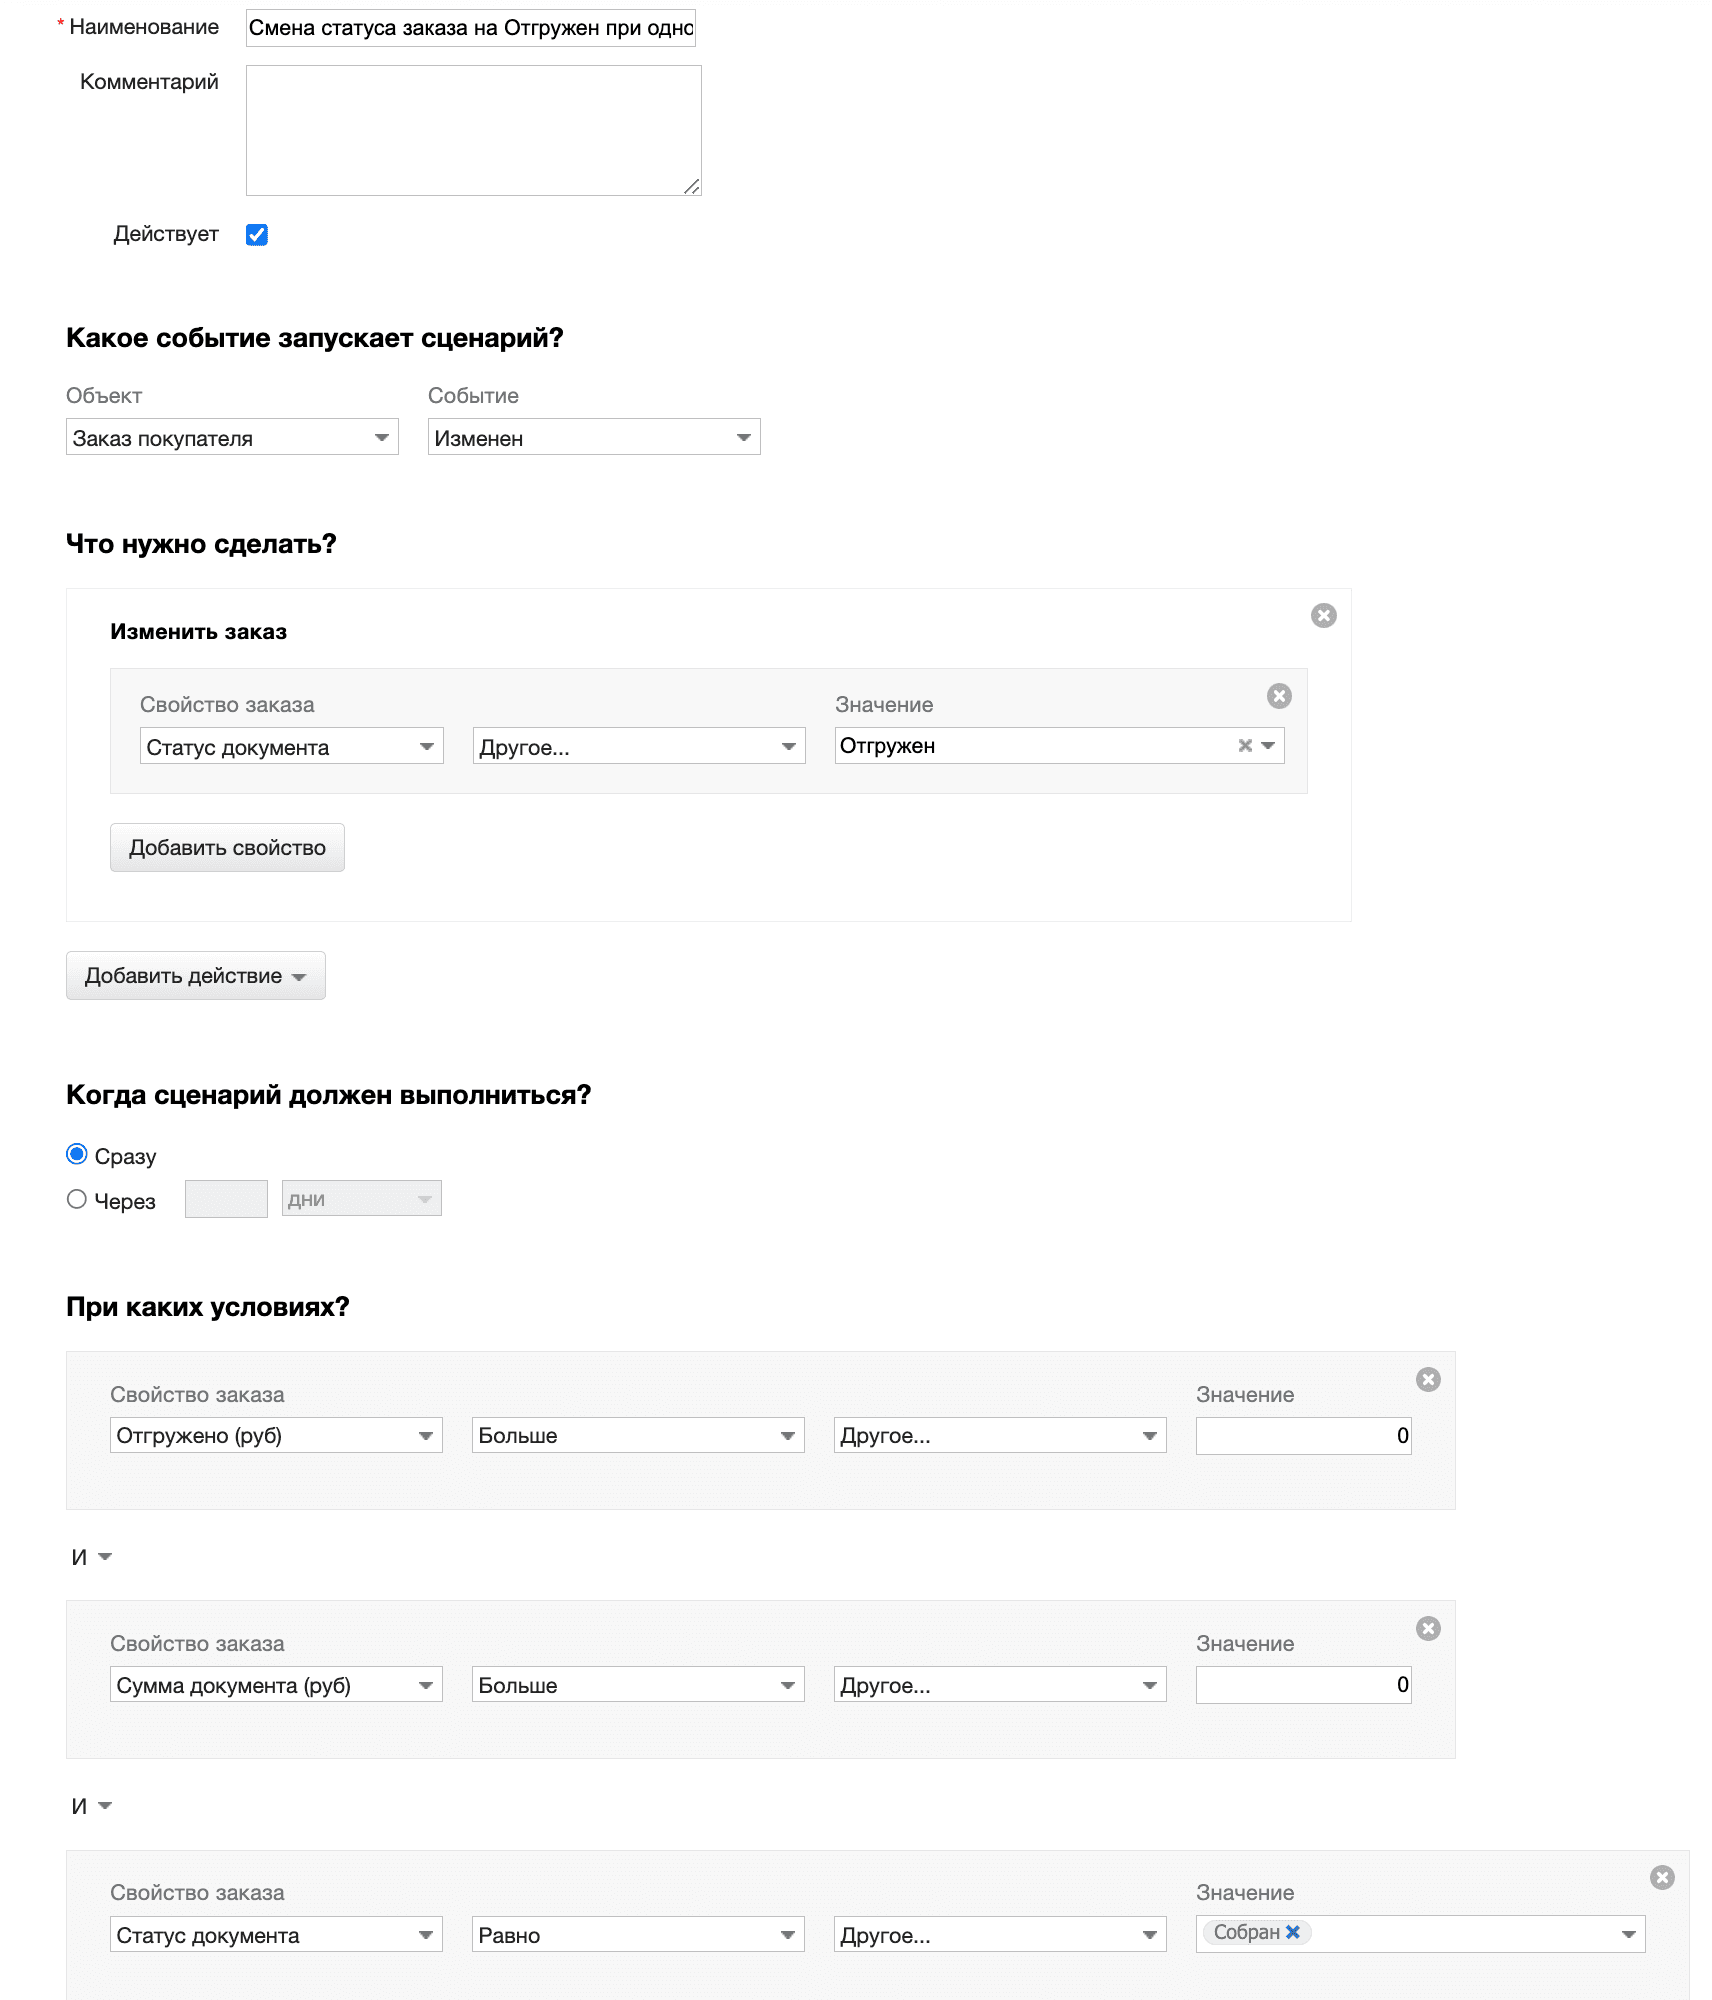The height and width of the screenshot is (2000, 1712).
Task: Open the 'Отгружено (руб)' property dropdown
Action: click(276, 1435)
